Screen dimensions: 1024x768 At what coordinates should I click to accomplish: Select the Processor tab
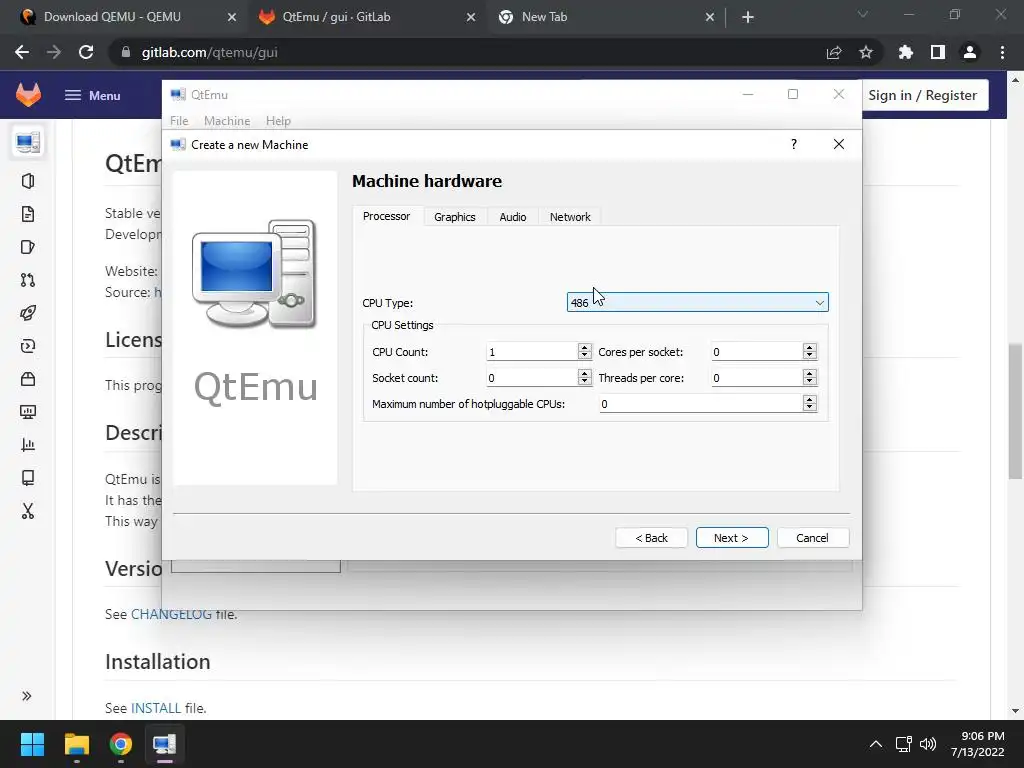[387, 216]
